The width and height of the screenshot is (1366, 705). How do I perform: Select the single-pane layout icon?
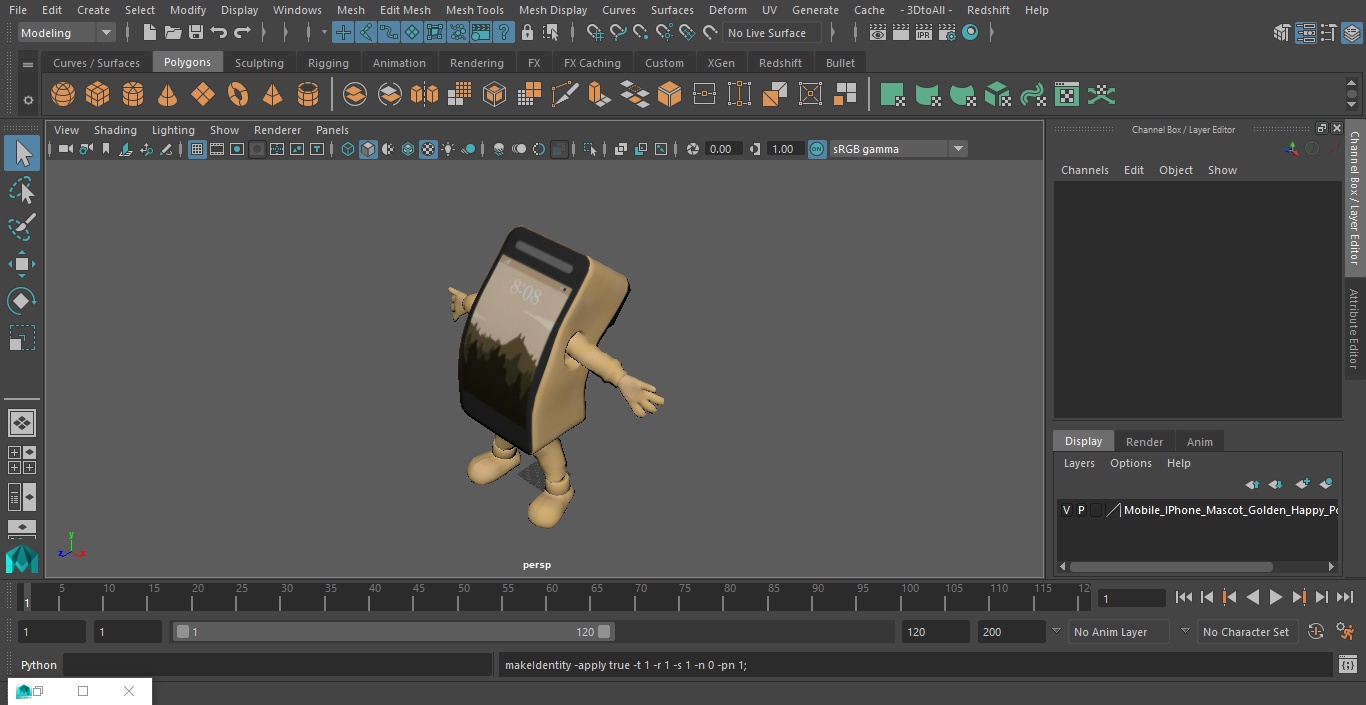click(22, 423)
